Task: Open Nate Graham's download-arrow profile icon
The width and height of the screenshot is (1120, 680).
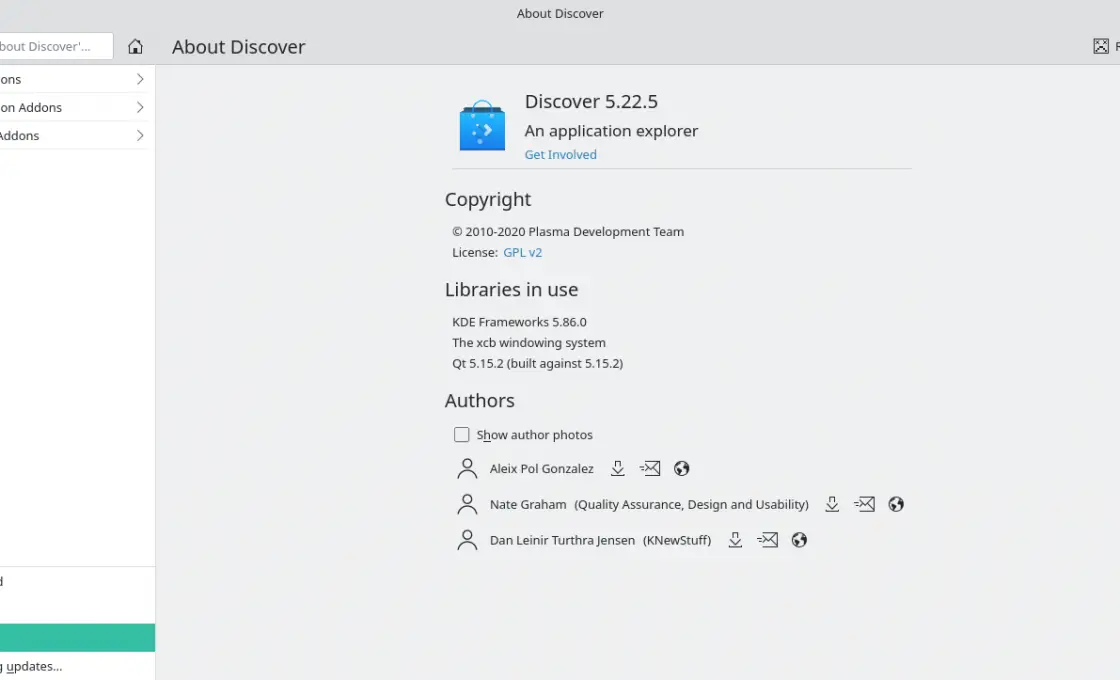Action: [x=832, y=504]
